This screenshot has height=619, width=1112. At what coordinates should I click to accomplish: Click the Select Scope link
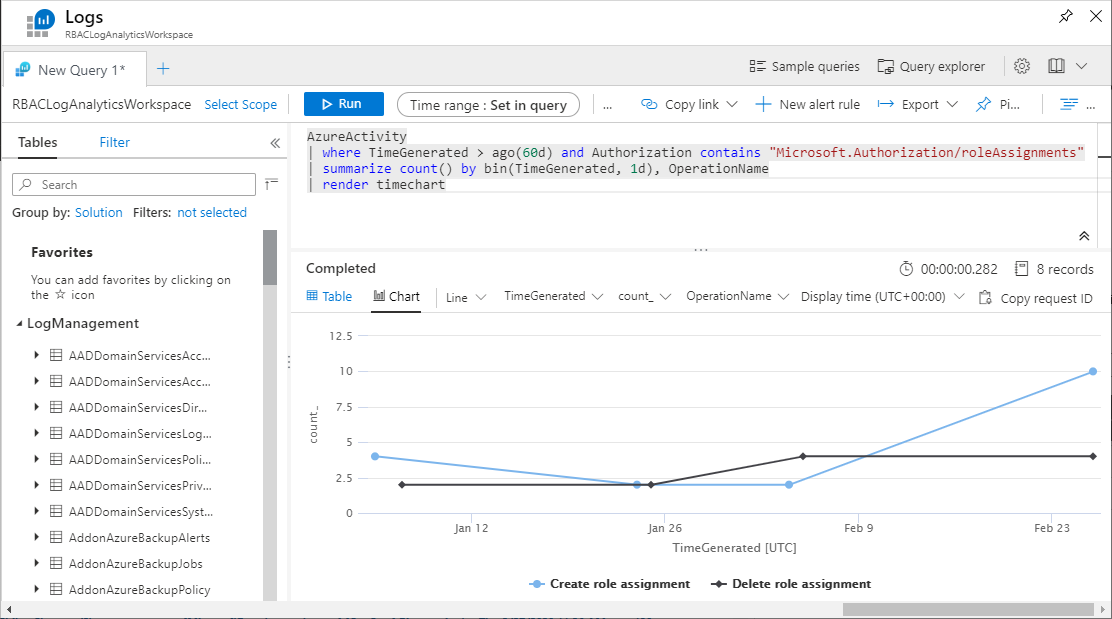point(240,104)
